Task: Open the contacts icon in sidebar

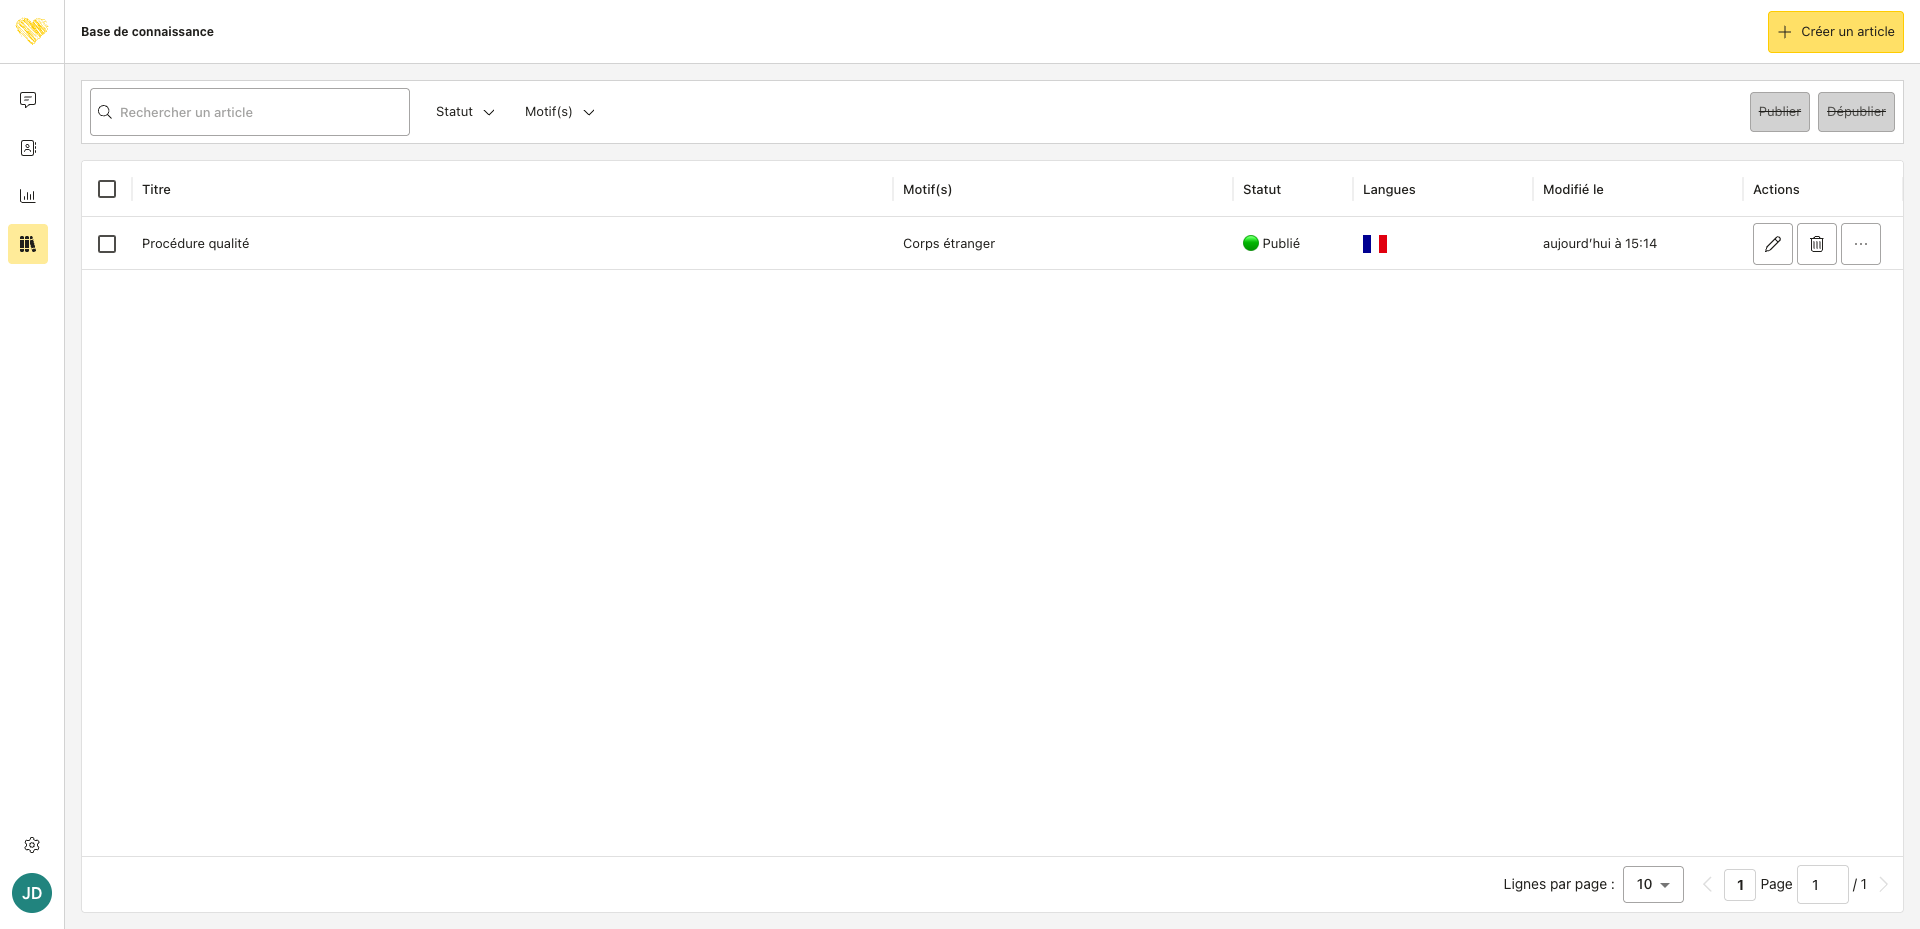Action: (28, 148)
